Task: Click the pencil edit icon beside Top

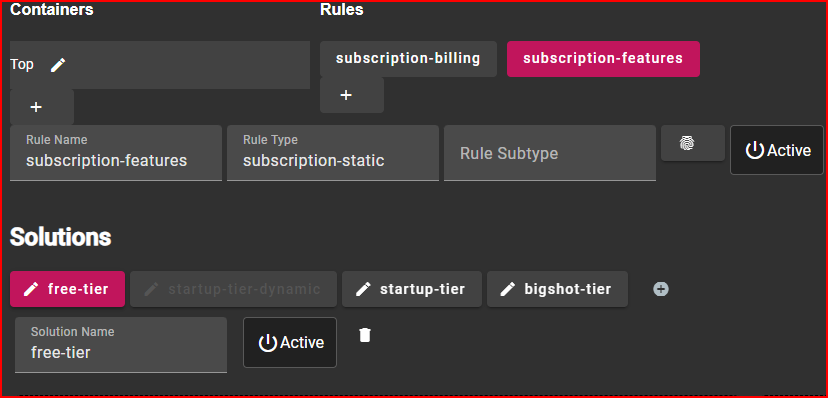Action: tap(58, 65)
